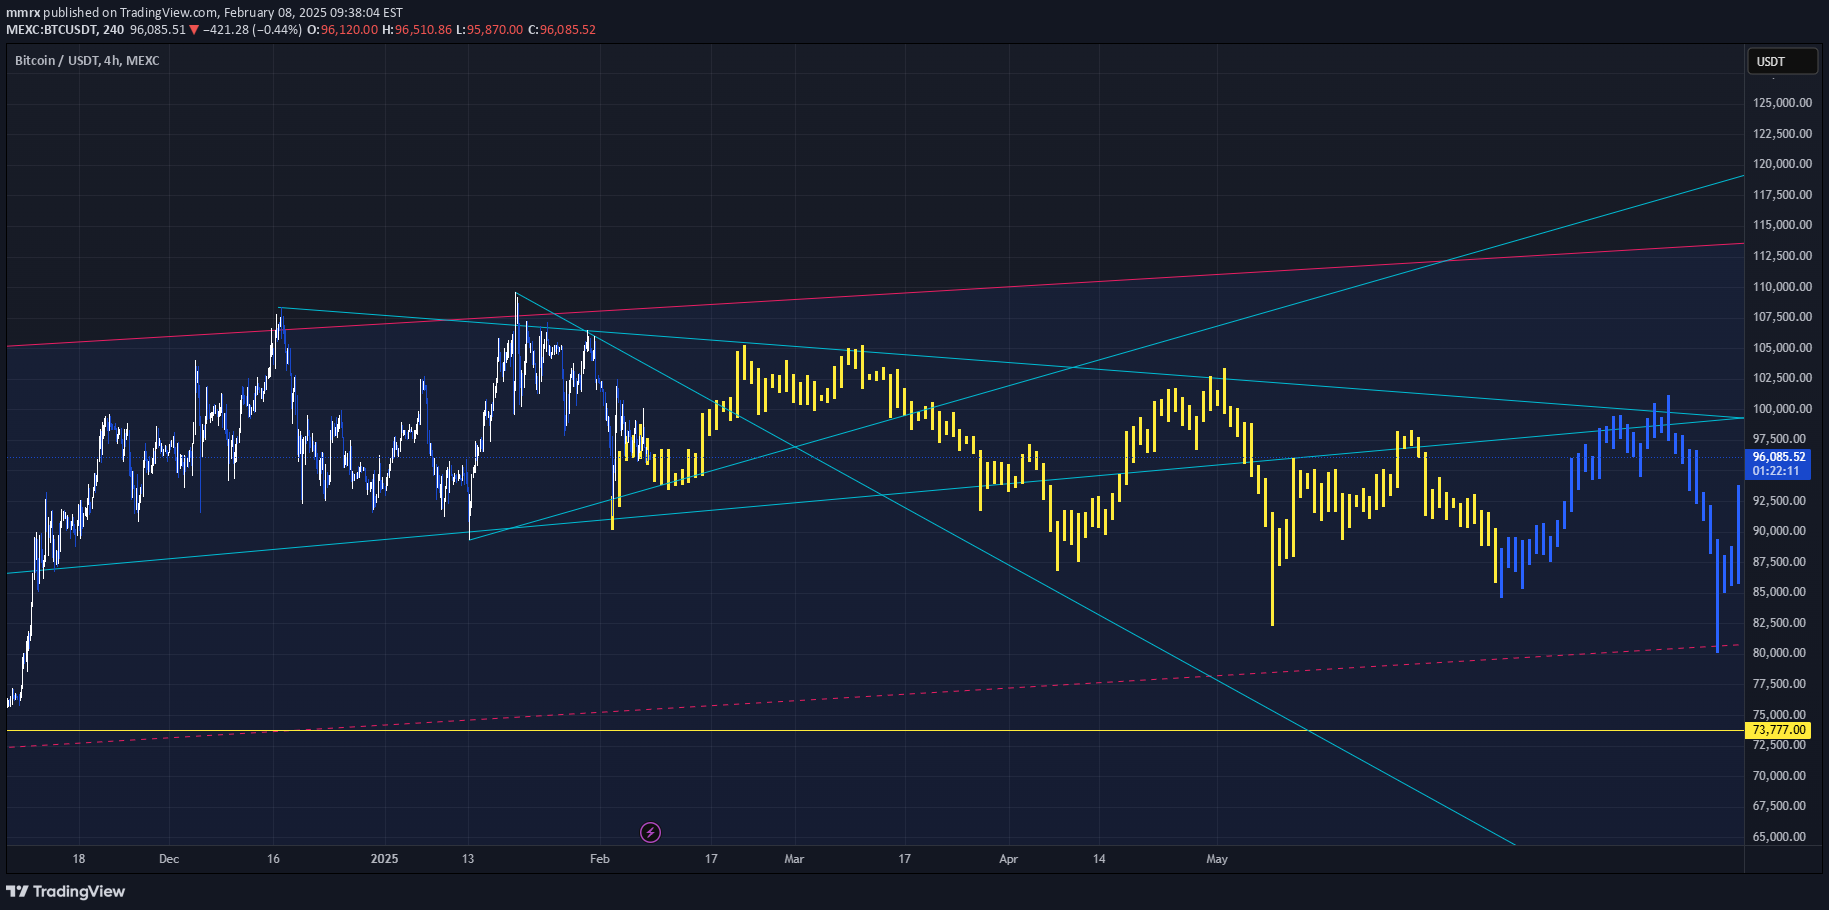Click the 70,000.00 price axis label
The image size is (1829, 910).
(x=1779, y=775)
